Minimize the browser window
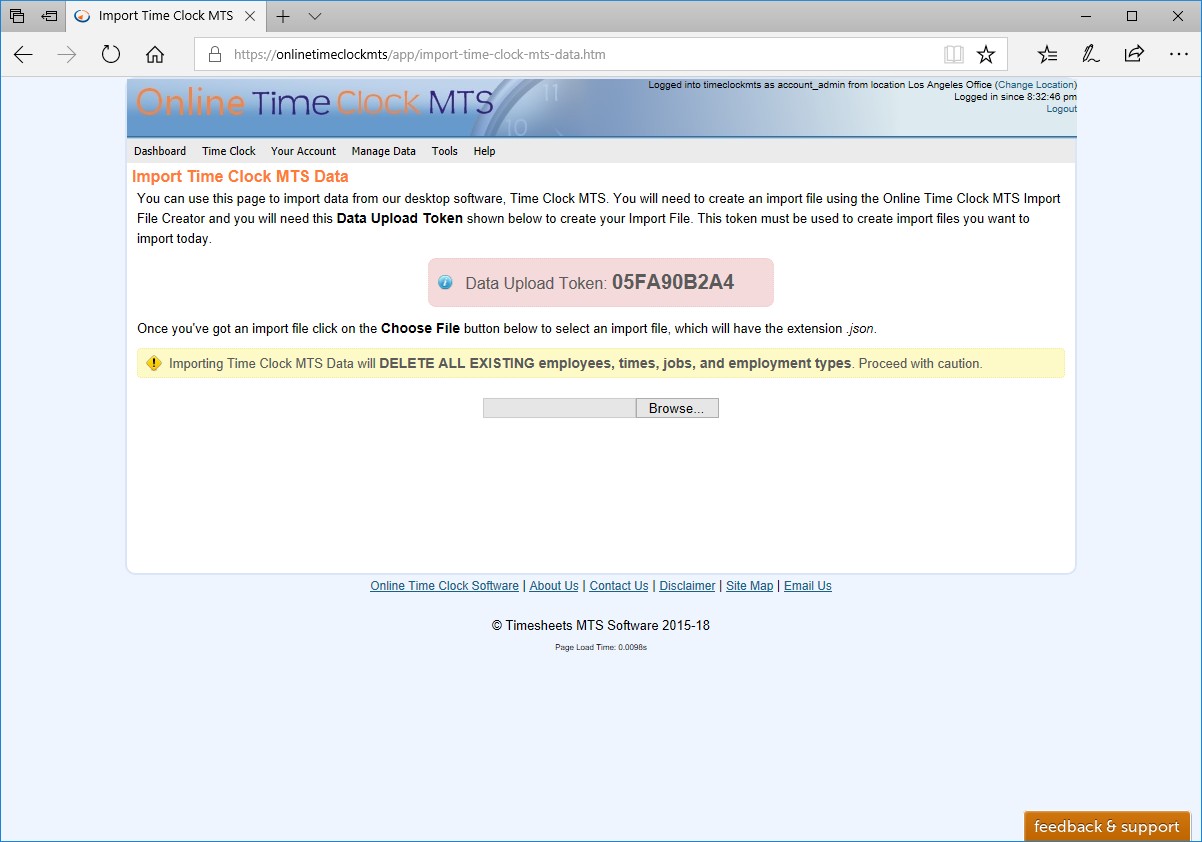This screenshot has height=842, width=1202. [x=1086, y=16]
